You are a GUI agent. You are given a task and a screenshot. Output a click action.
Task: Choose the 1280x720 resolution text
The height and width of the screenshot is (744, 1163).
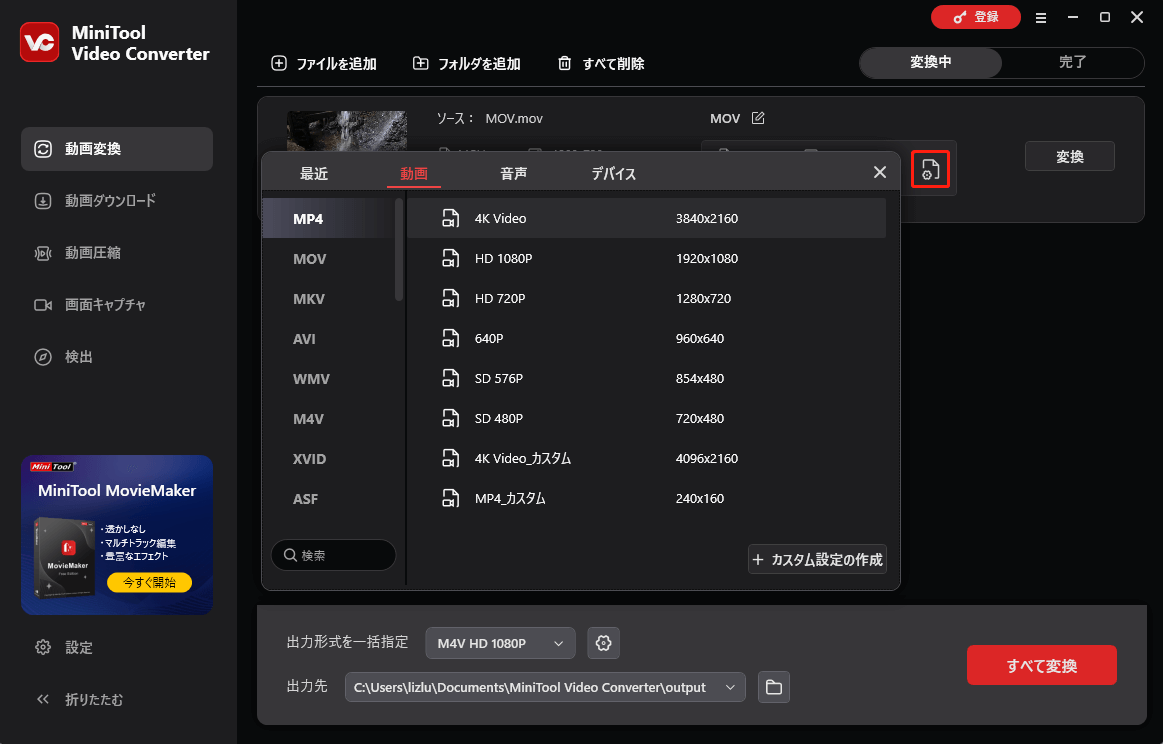[703, 299]
